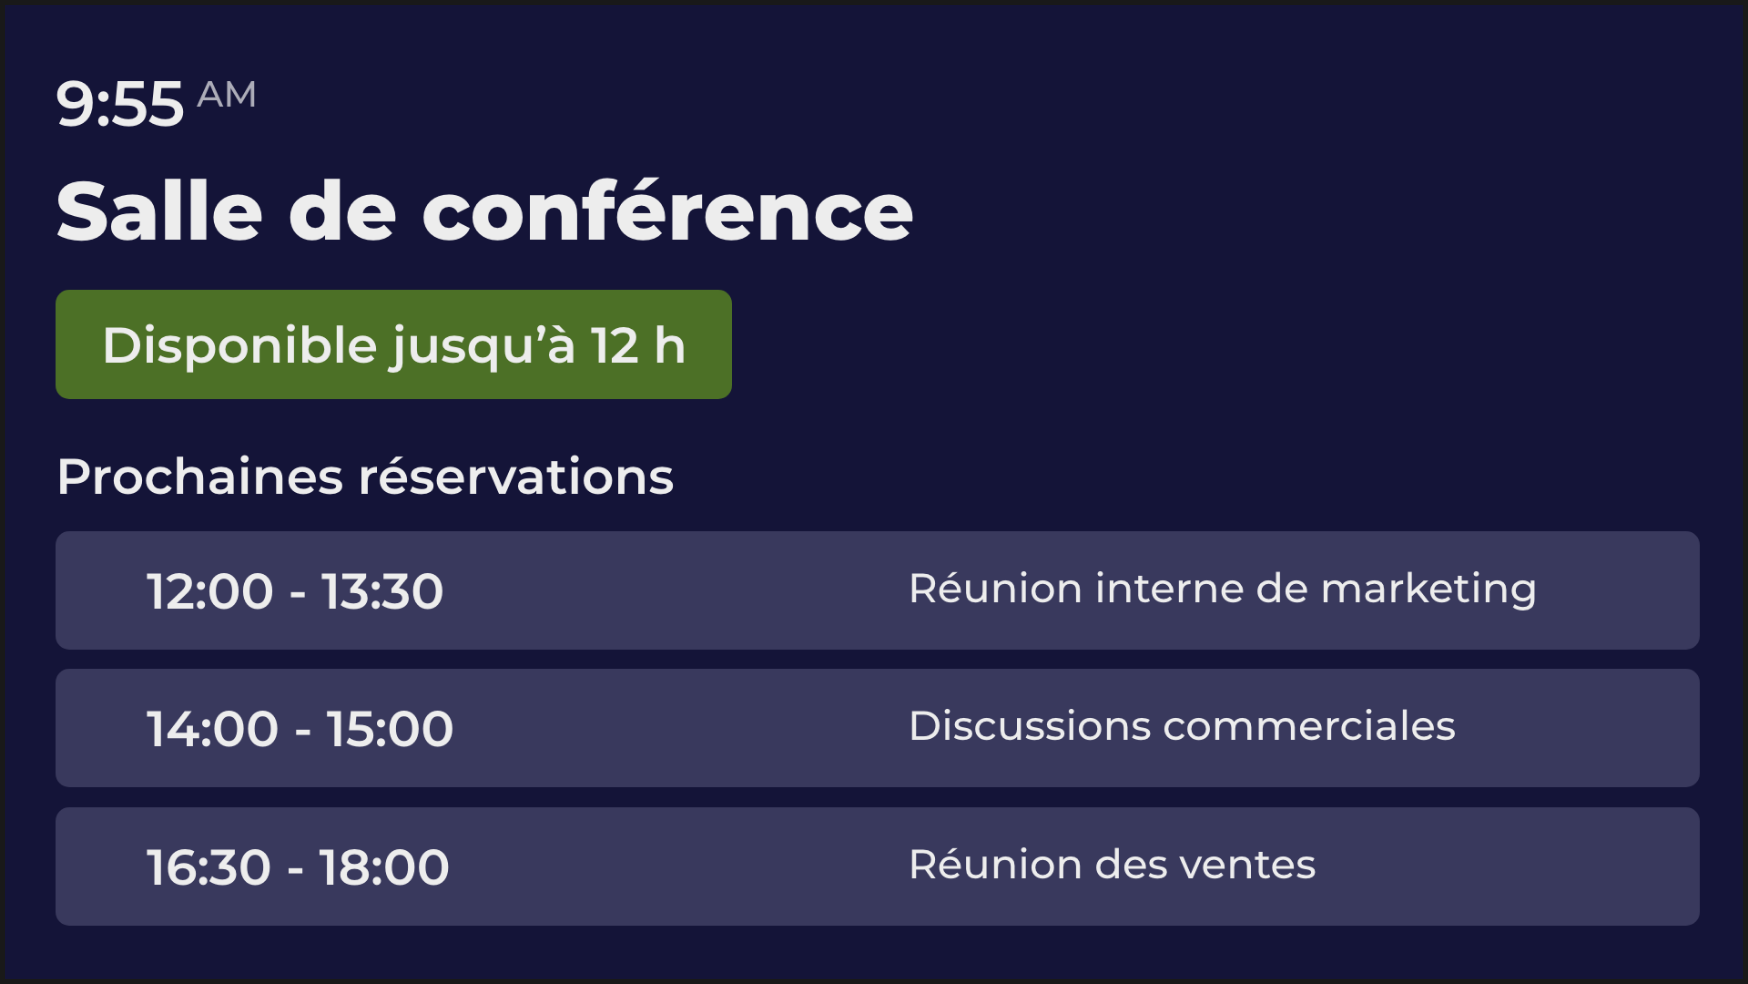Expand the 12:00 - 13:30 reservation row

pos(873,591)
